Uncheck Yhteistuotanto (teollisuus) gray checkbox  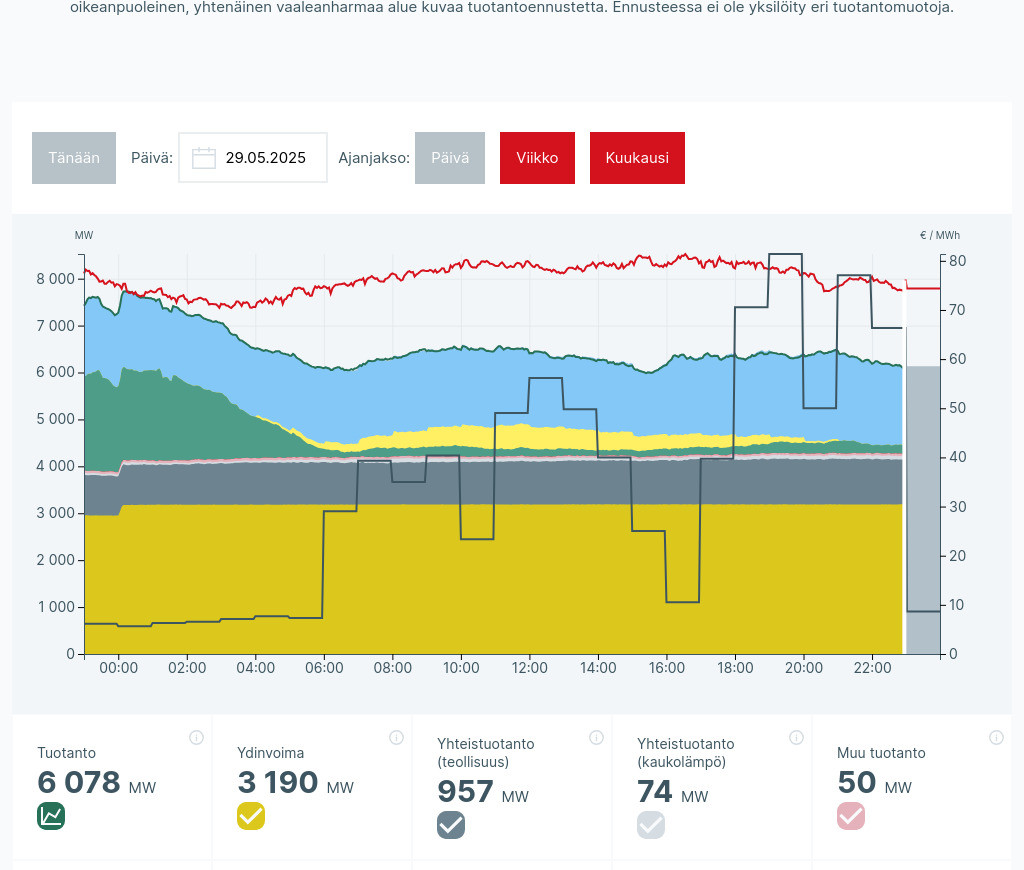[451, 825]
